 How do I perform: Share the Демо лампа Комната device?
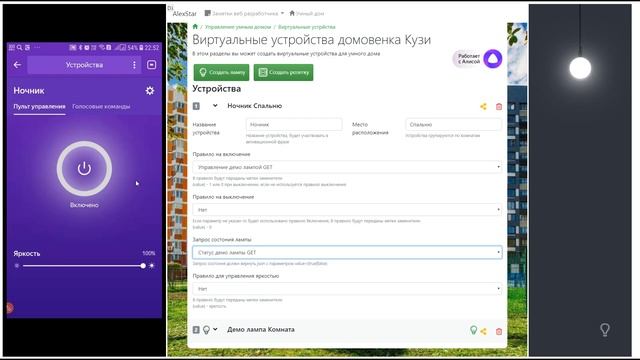(483, 331)
